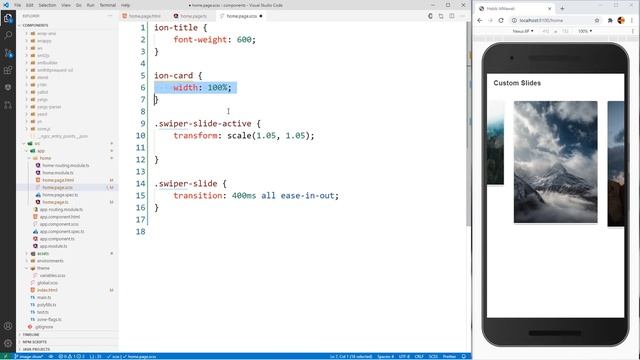This screenshot has width=640, height=360.
Task: Open the Explorer view in activity bar
Action: click(8, 18)
